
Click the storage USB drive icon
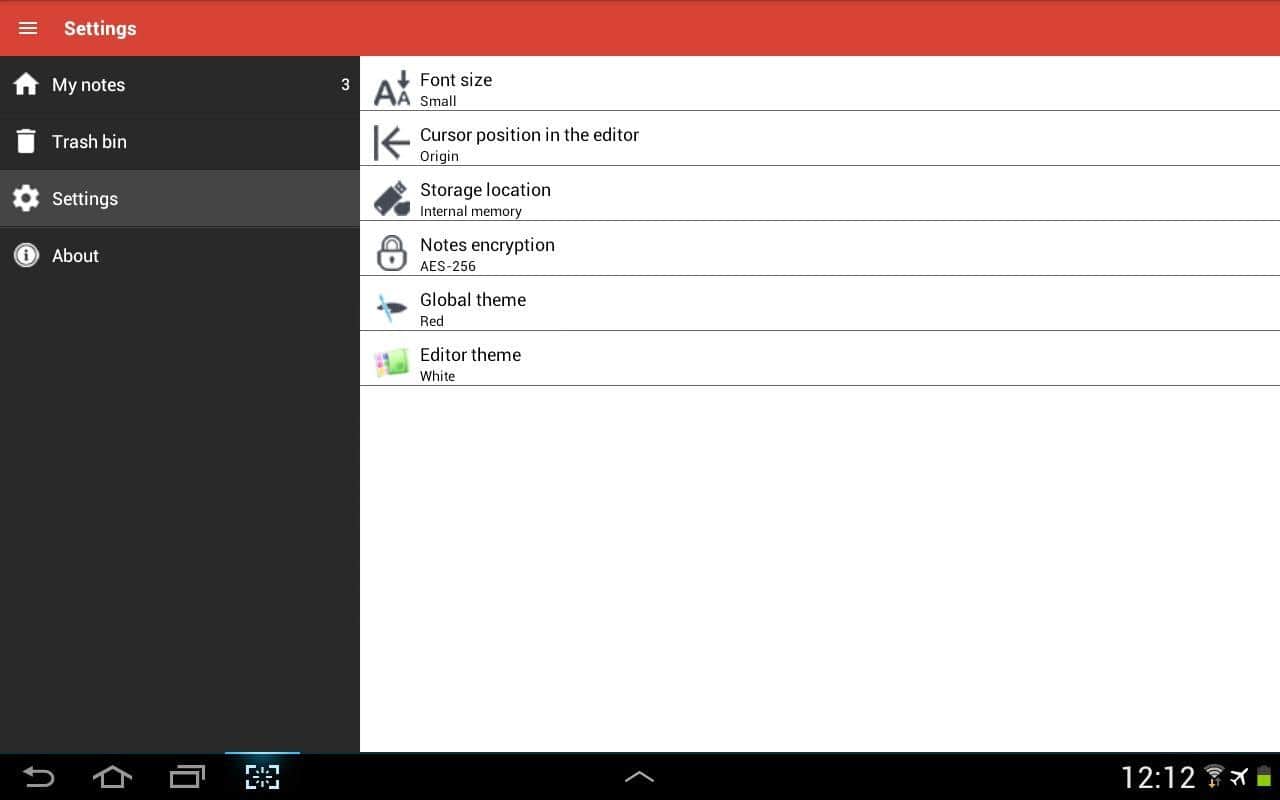click(392, 198)
